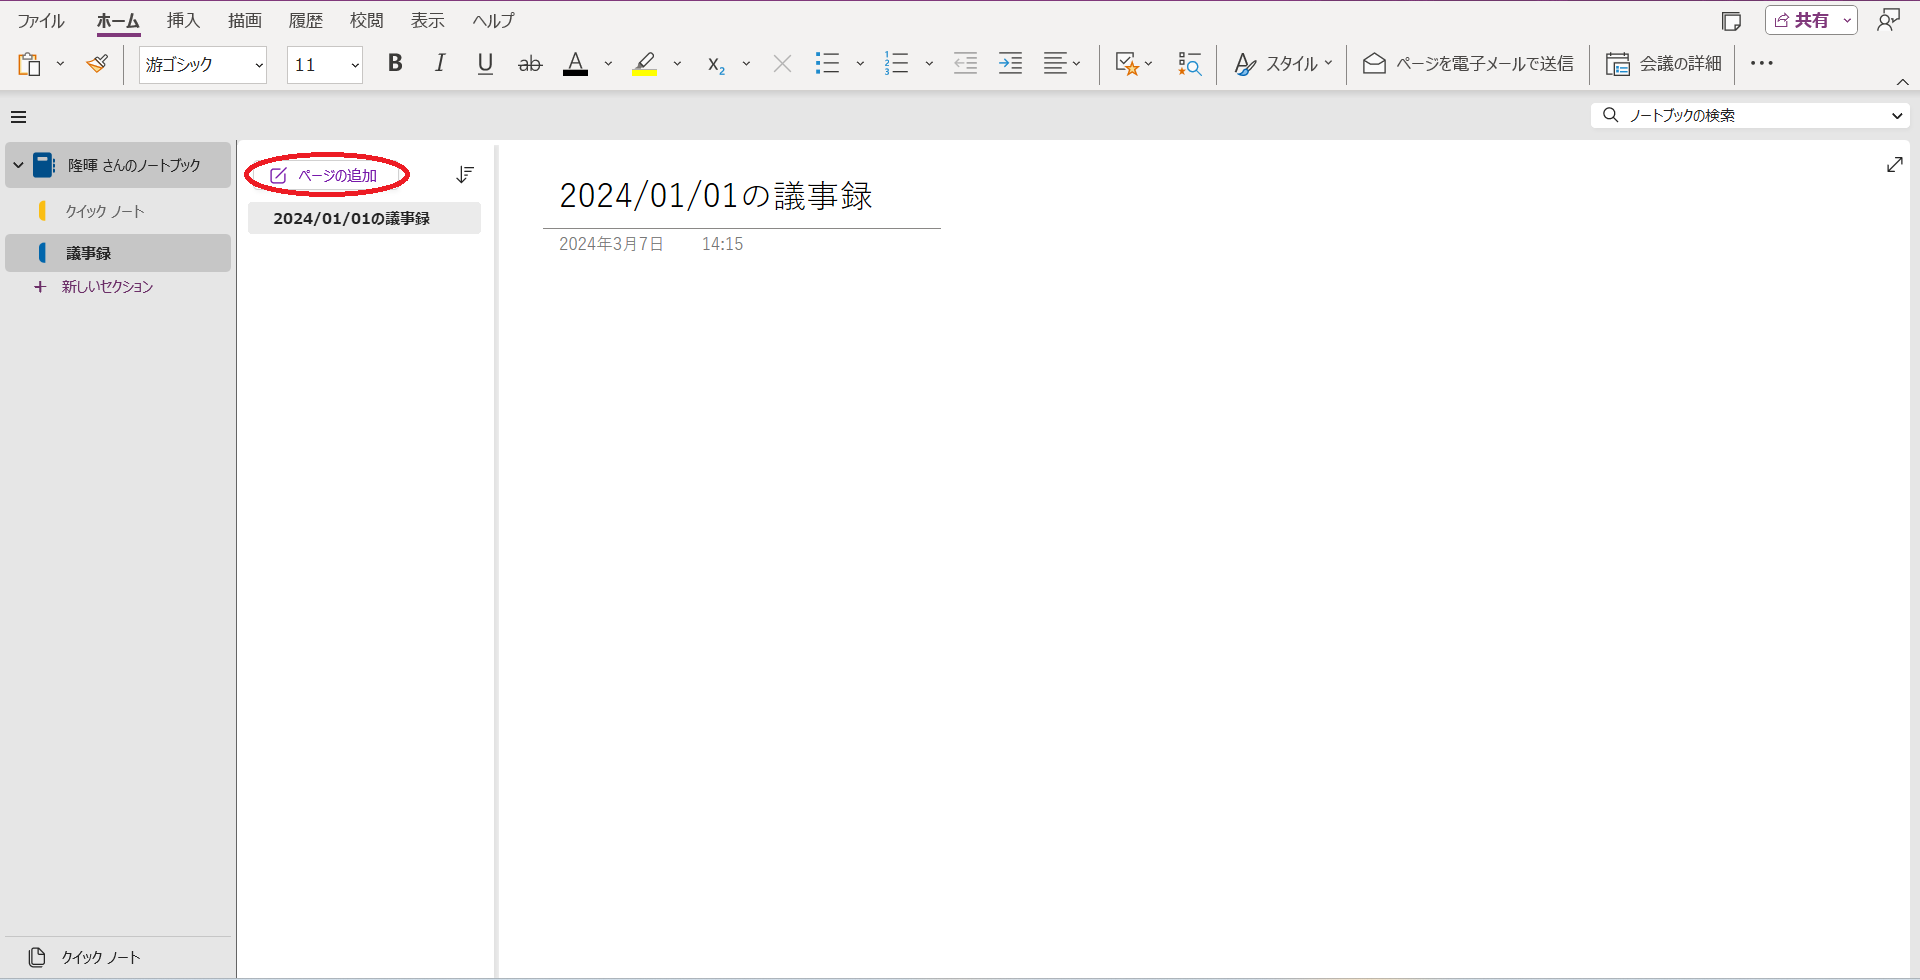Collapse the navigation pane hamburger icon
Viewport: 1920px width, 980px height.
[18, 116]
